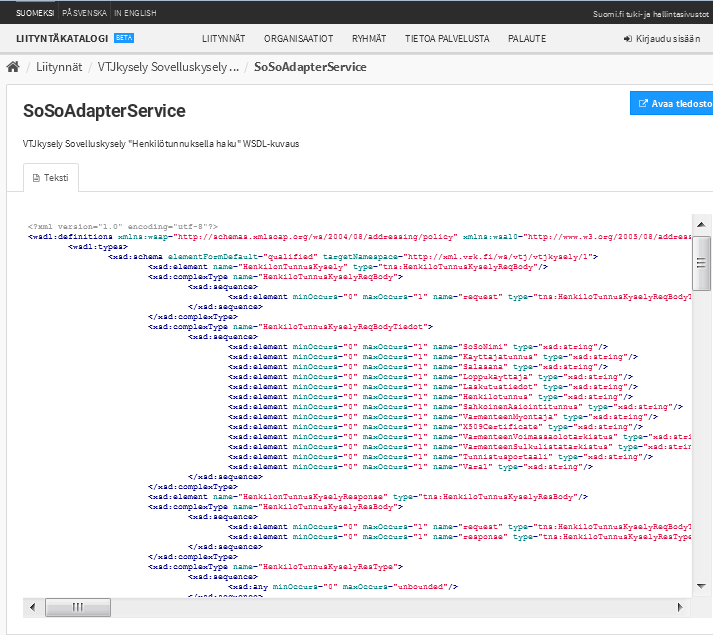Click the horizontal scrollbar thumb

point(78,607)
